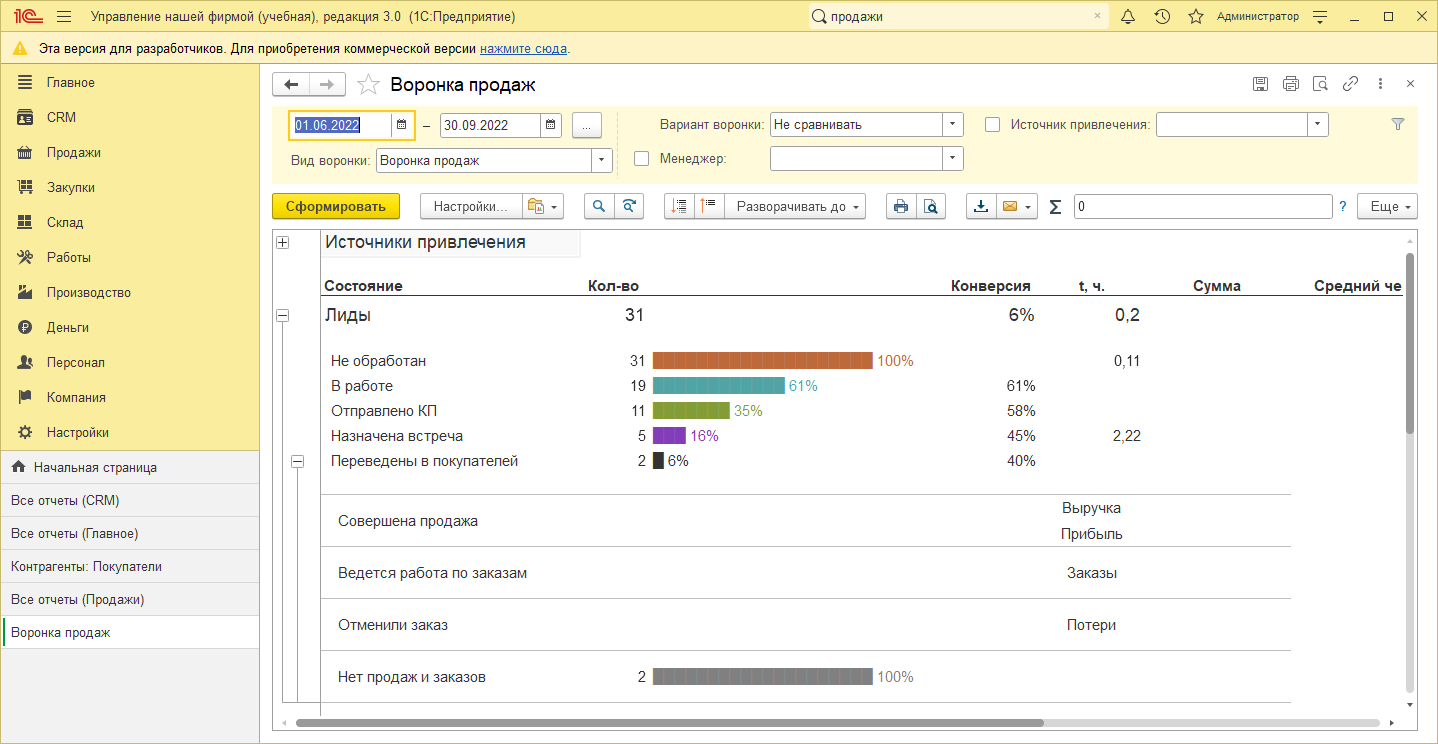The width and height of the screenshot is (1438, 744).
Task: Print report with toolbar printer button
Action: 901,206
